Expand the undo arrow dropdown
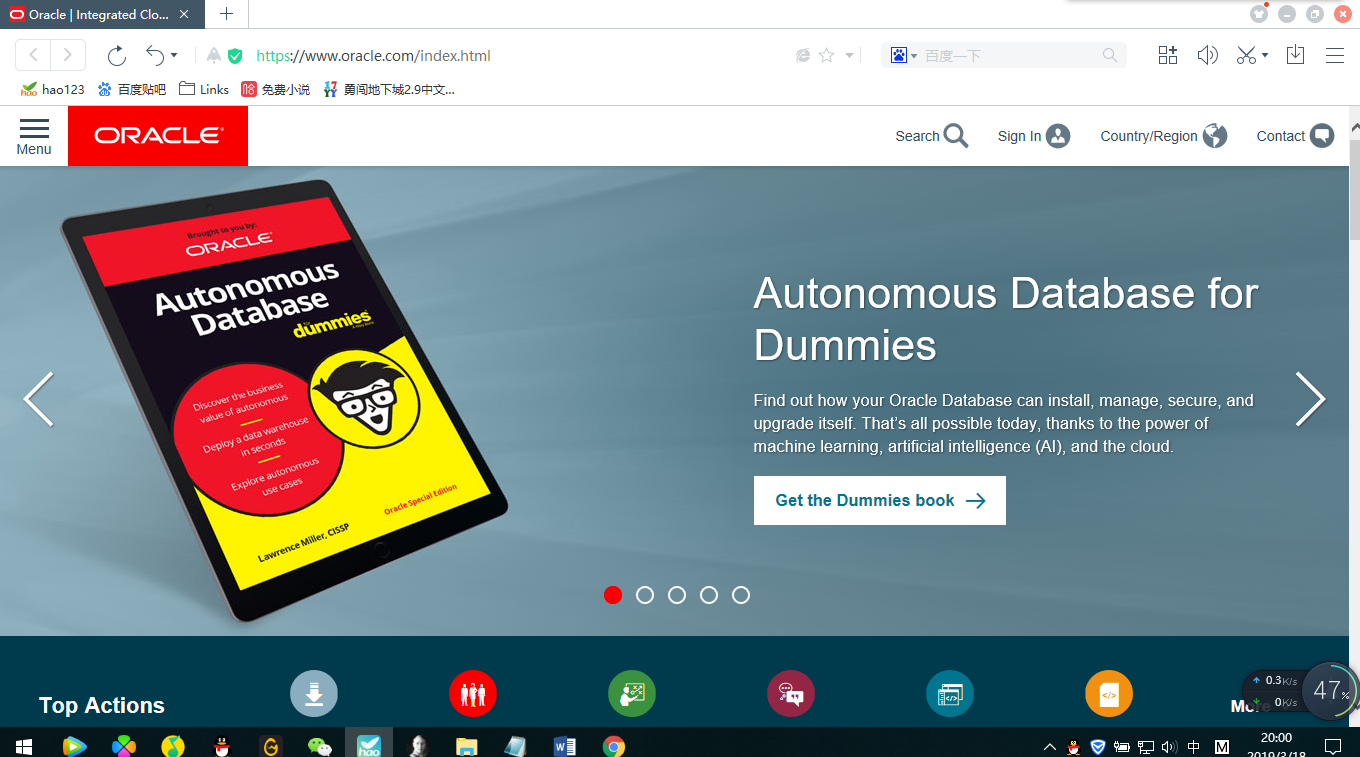This screenshot has width=1360, height=757. coord(174,56)
